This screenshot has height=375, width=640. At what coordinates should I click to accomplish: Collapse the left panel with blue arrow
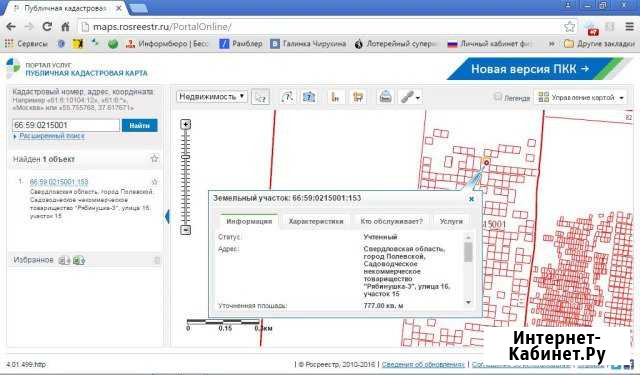coord(167,216)
